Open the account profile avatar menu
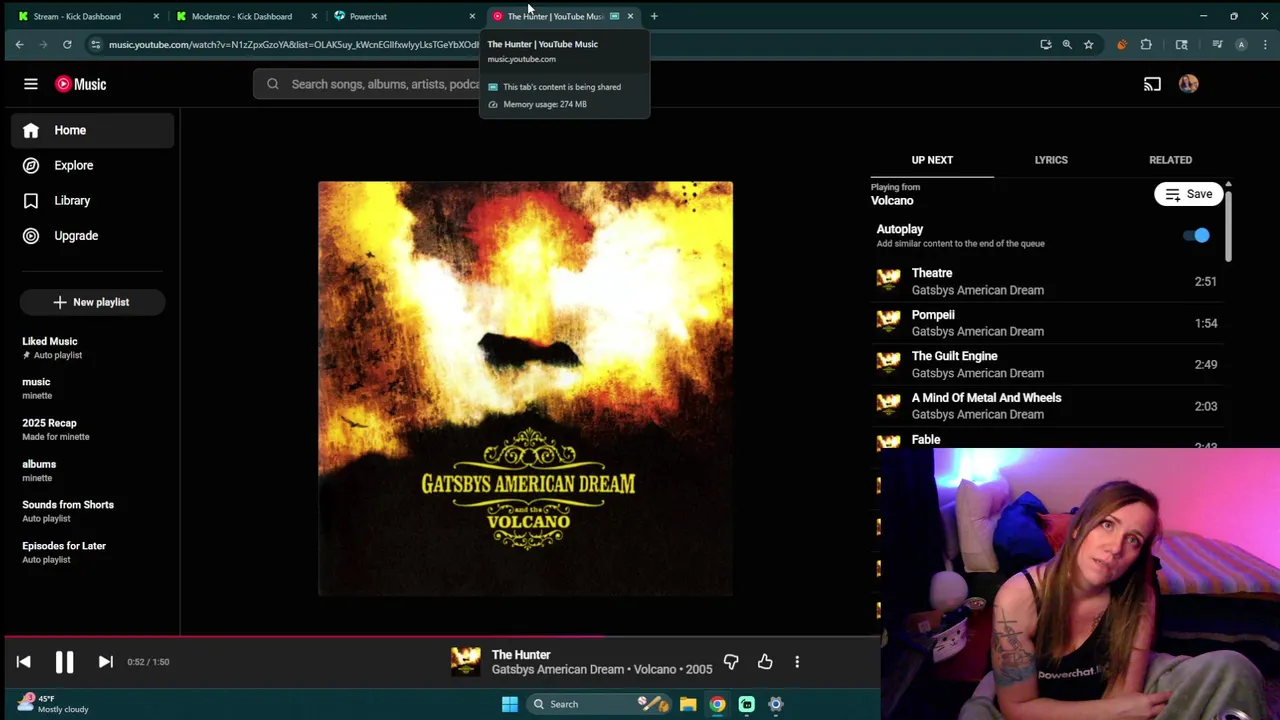This screenshot has width=1280, height=720. point(1188,84)
